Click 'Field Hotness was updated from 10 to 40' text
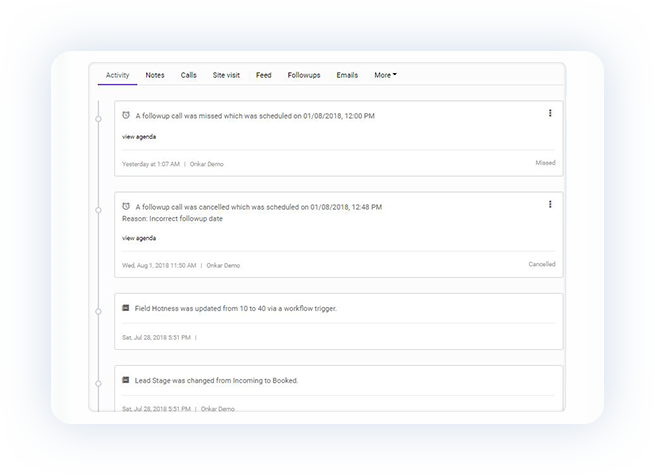The width and height of the screenshot is (655, 475). coord(236,309)
